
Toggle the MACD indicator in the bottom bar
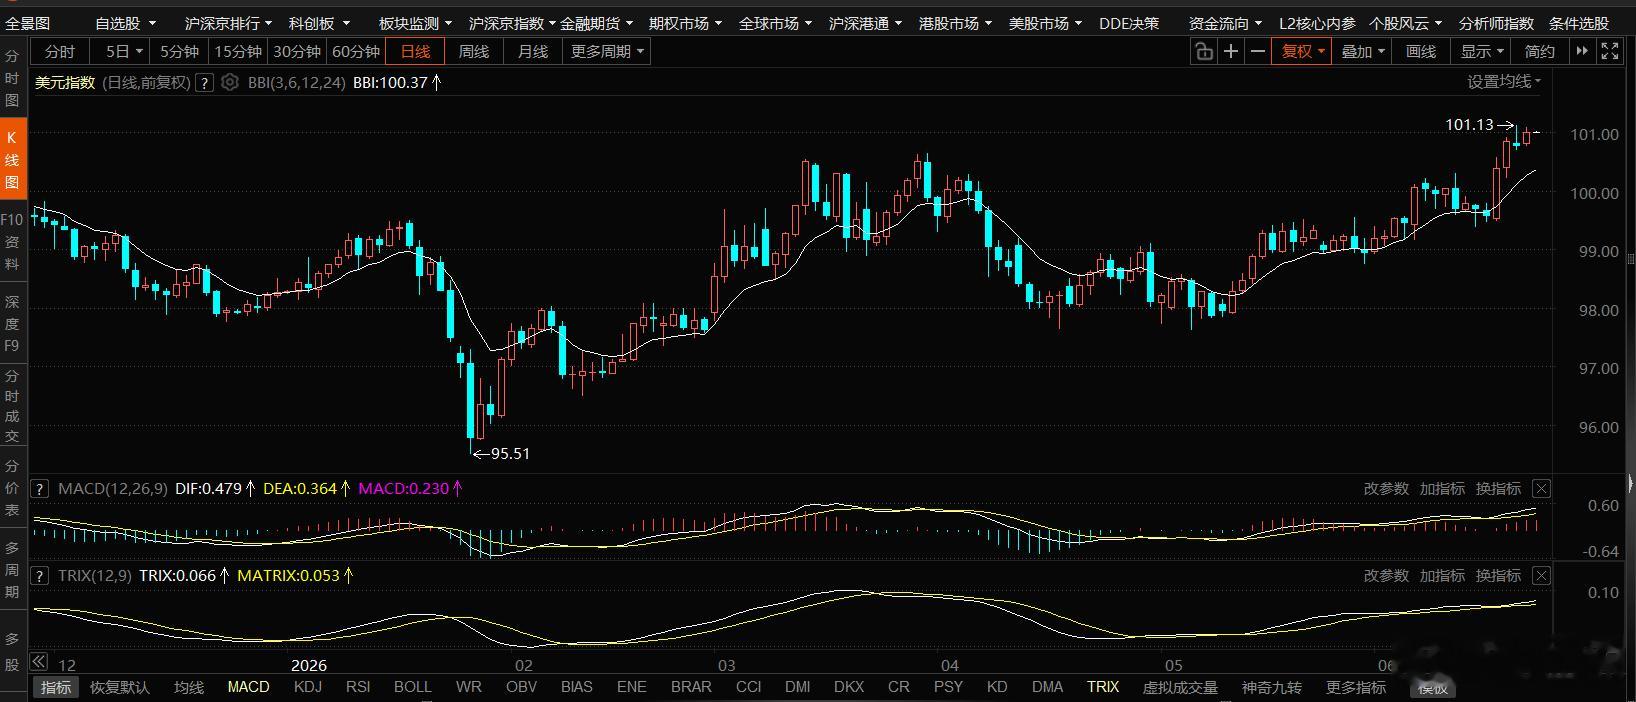click(x=248, y=687)
